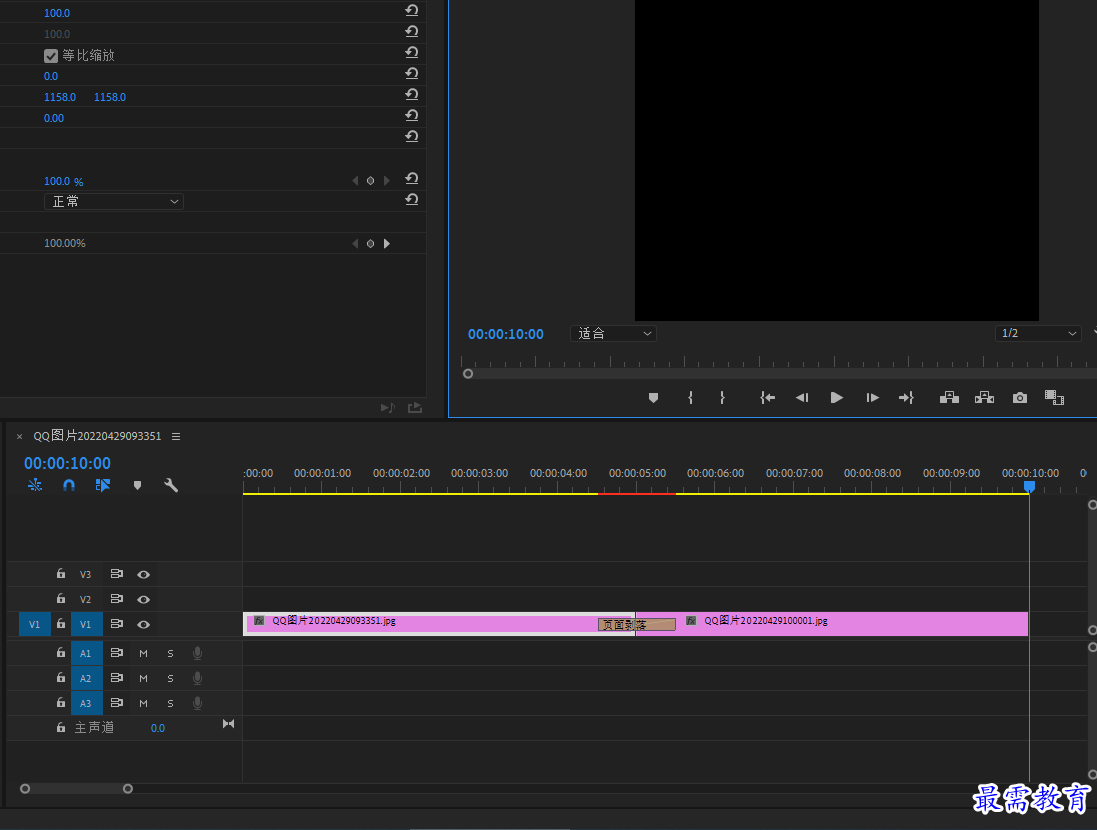Enable voice-over record on track A1
Screen dimensions: 1097x830
197,653
